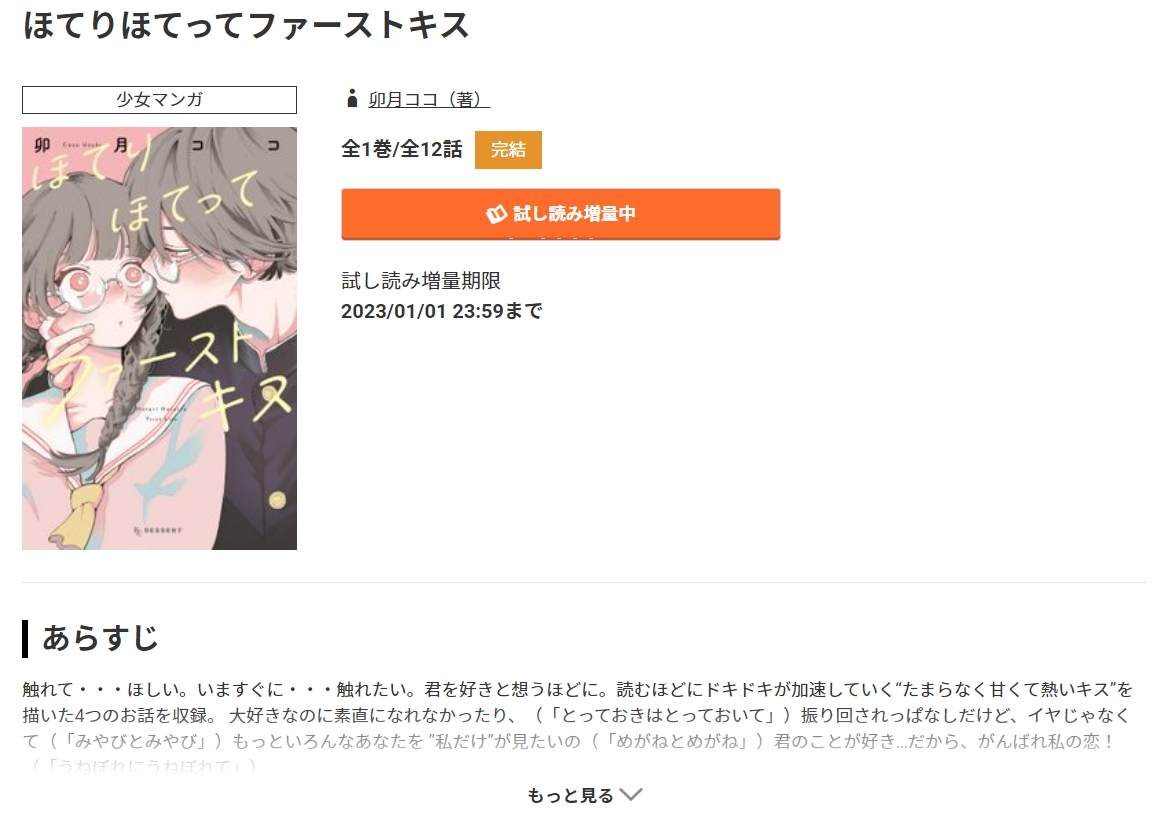Click the あらすじ section heading
This screenshot has height=816, width=1155.
[x=100, y=638]
